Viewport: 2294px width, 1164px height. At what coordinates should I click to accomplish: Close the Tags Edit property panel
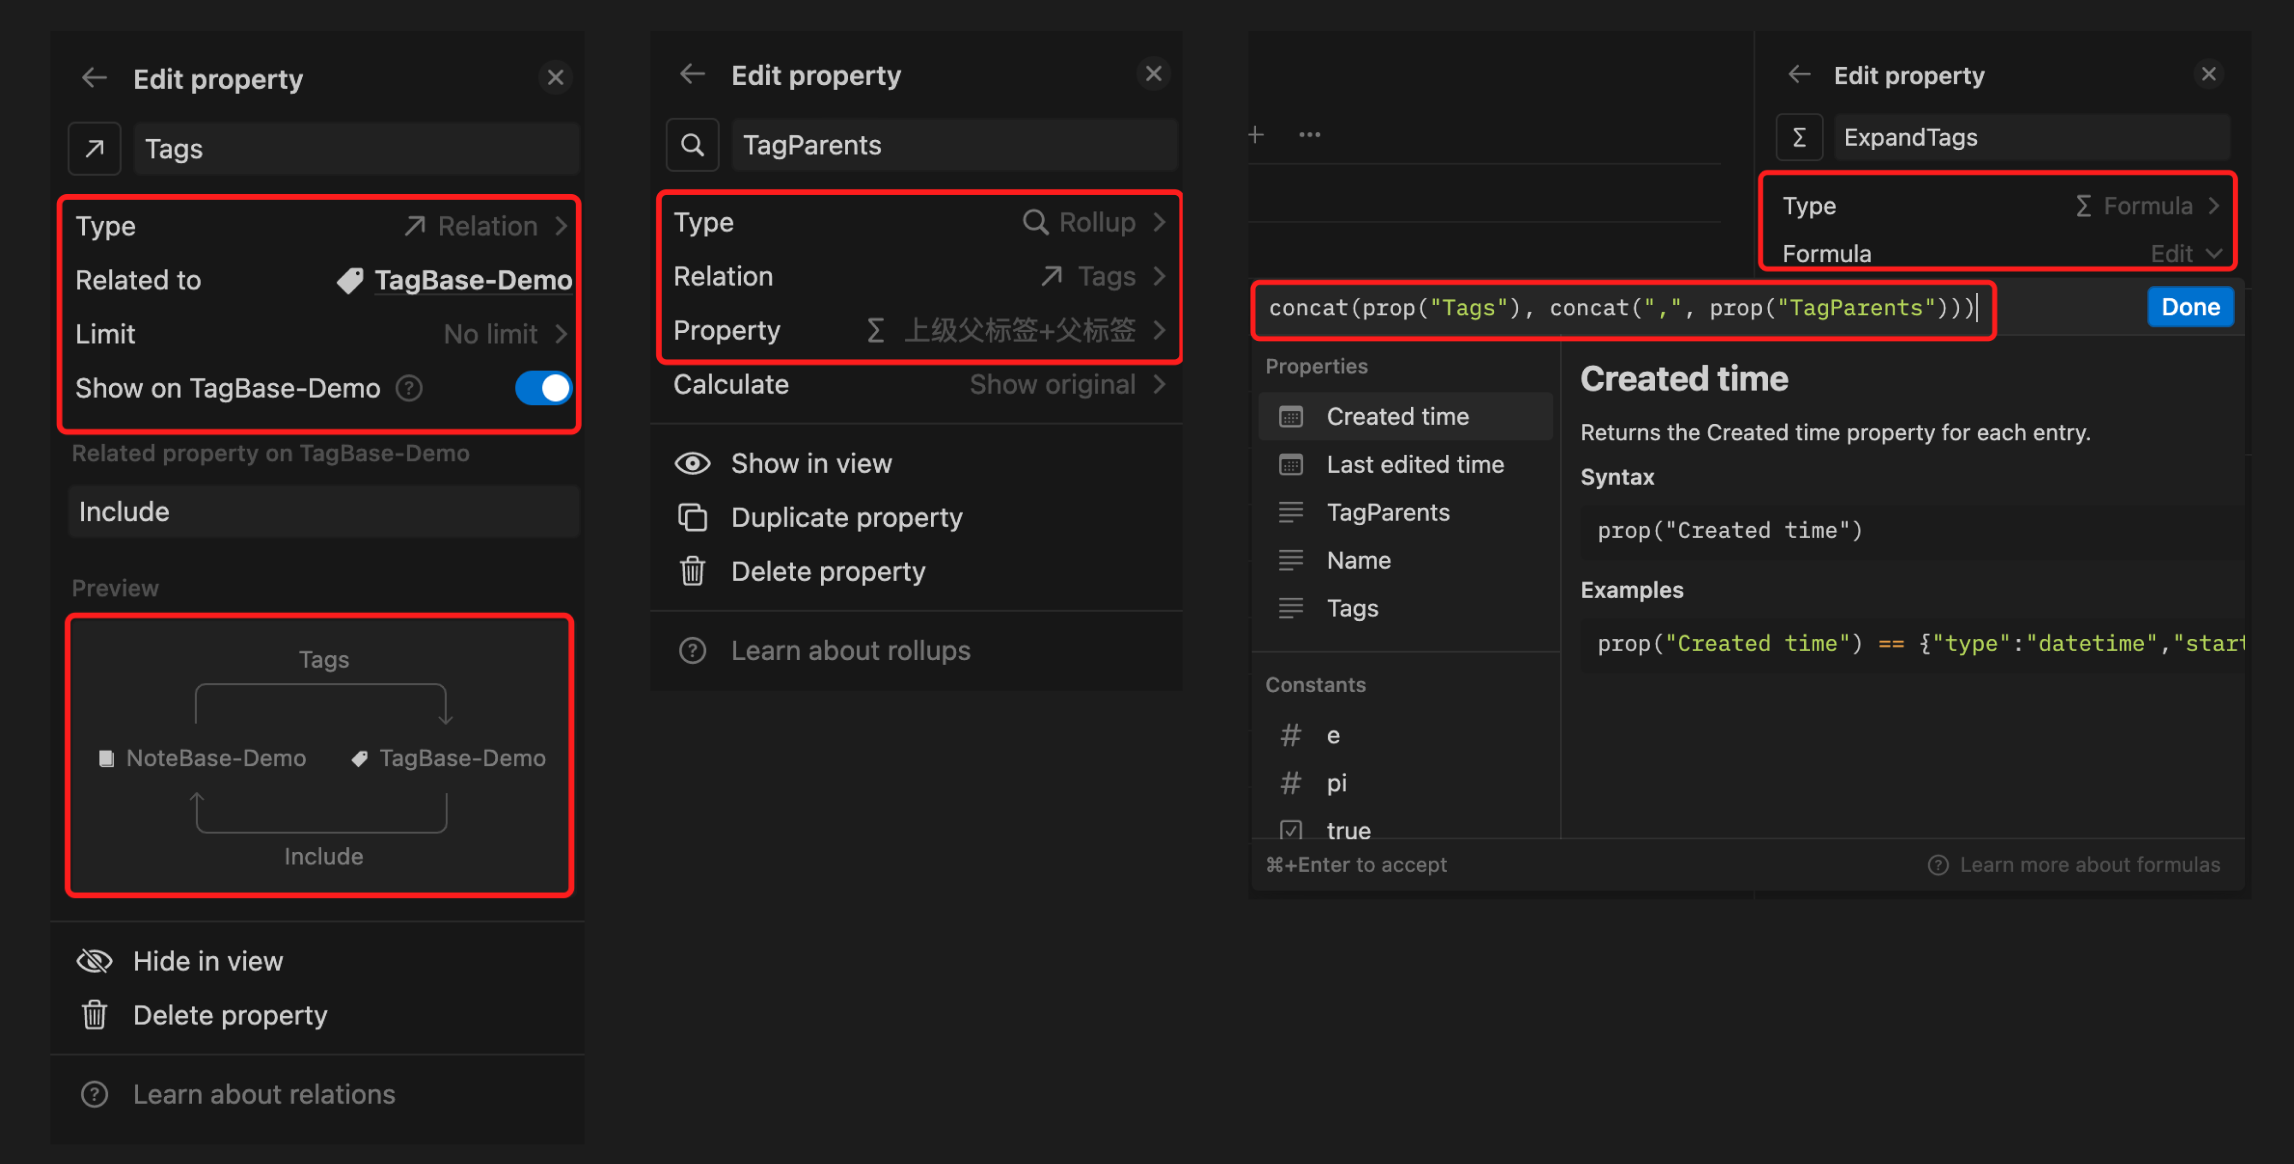[x=556, y=77]
